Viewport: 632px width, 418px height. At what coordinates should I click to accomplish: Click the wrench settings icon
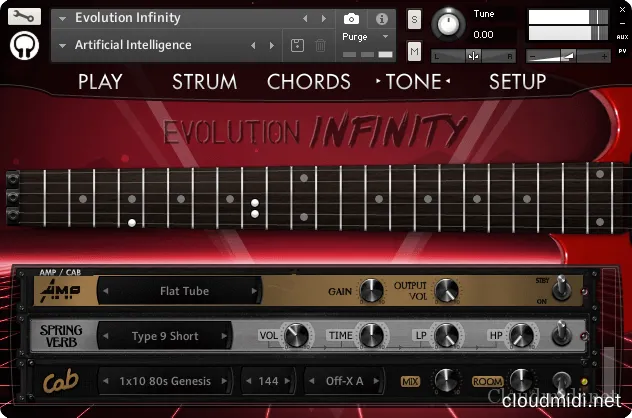coord(25,17)
